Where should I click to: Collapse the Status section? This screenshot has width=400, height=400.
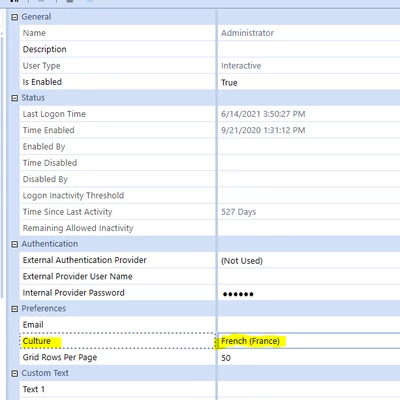tap(14, 98)
